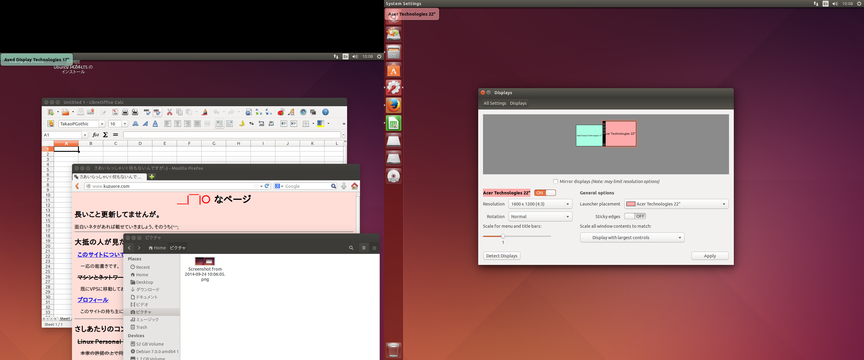Screen dimensions: 864x360
Task: Click the Sort Ascending icon in Calc
Action: pyautogui.click(x=258, y=112)
